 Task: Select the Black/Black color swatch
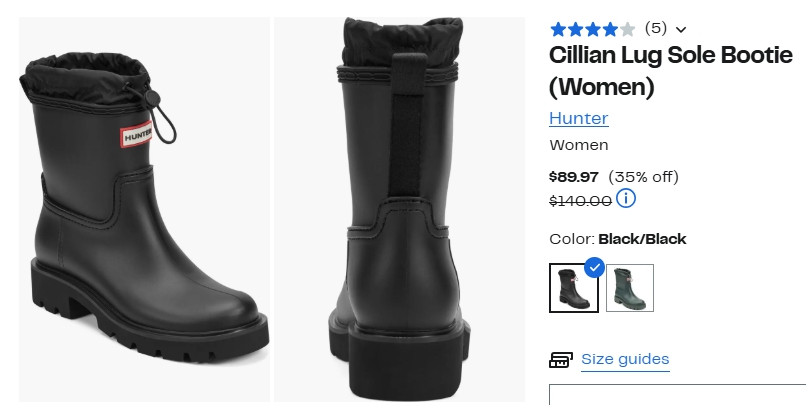coord(574,288)
